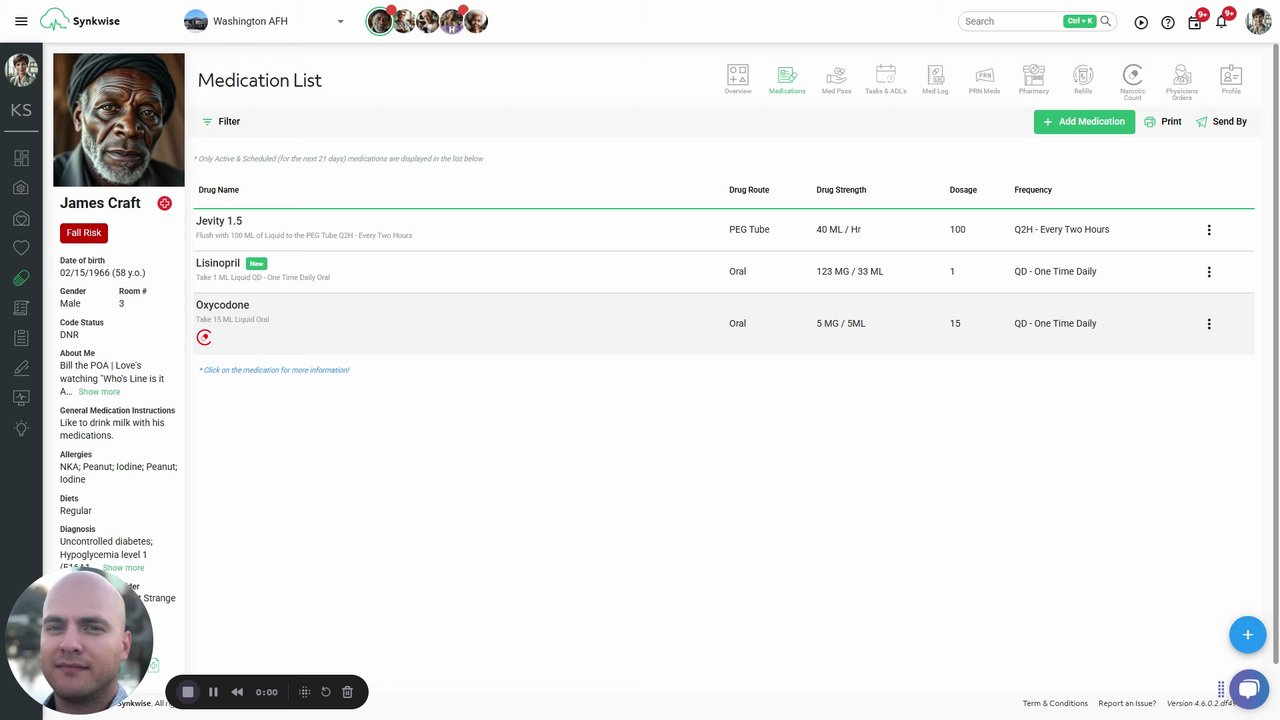
Task: Select the first resident avatar in the top bar
Action: click(x=379, y=21)
